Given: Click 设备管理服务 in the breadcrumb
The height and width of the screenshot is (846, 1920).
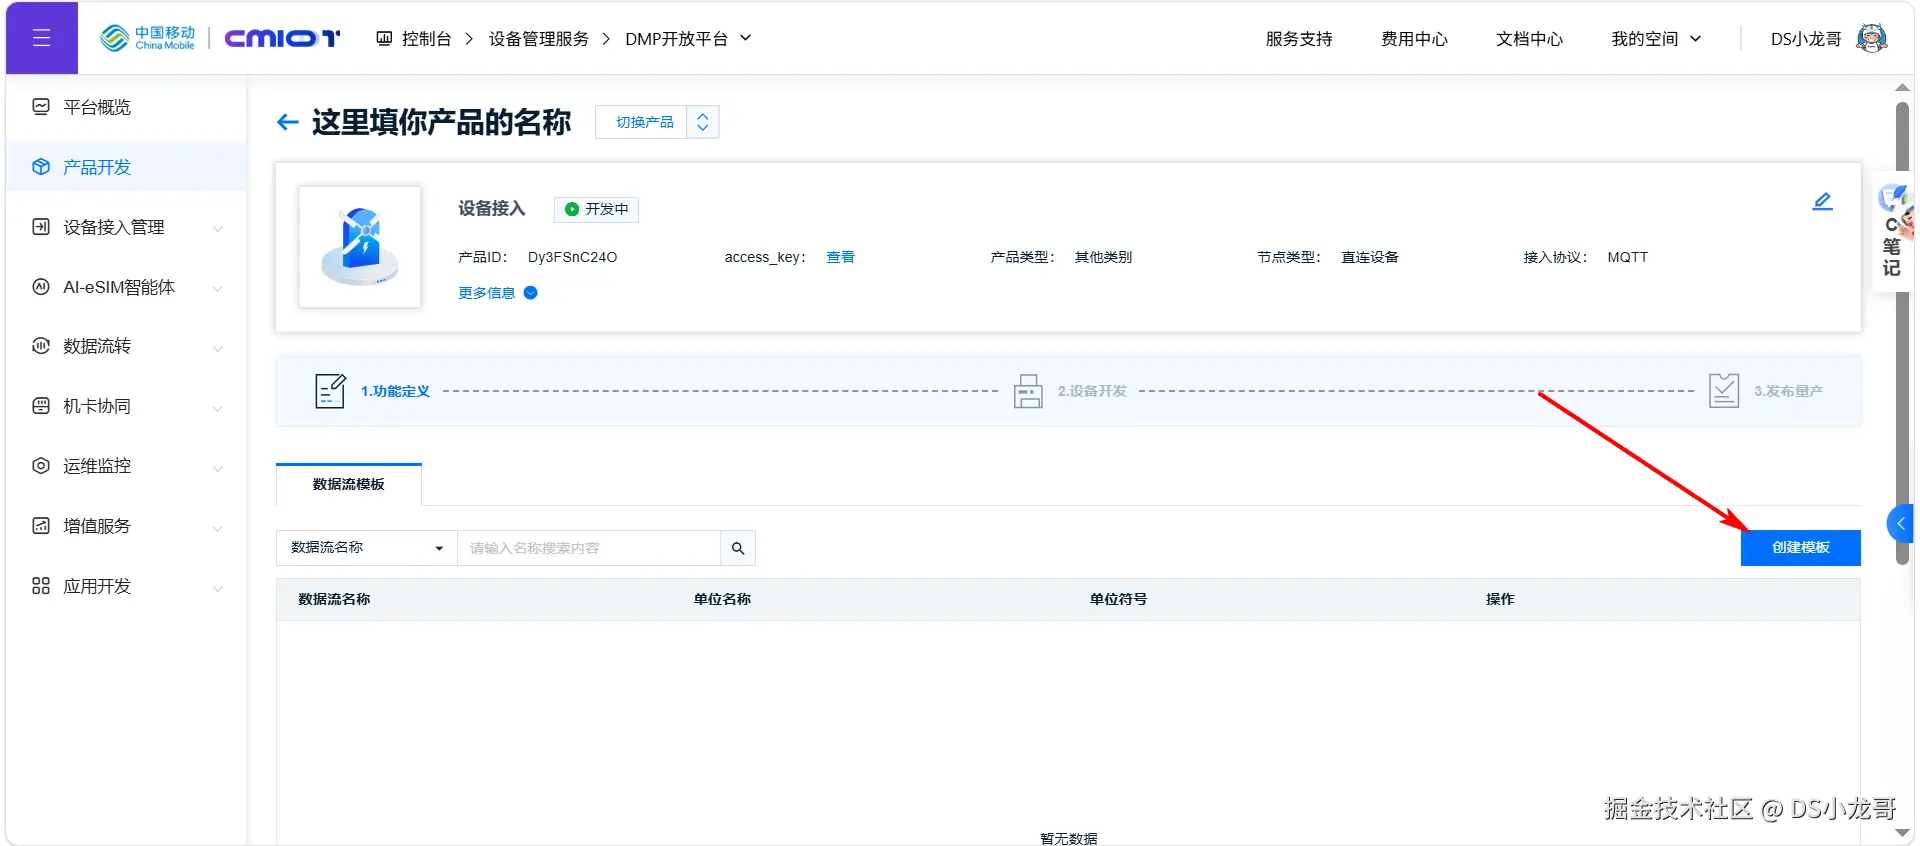Looking at the screenshot, I should [539, 39].
